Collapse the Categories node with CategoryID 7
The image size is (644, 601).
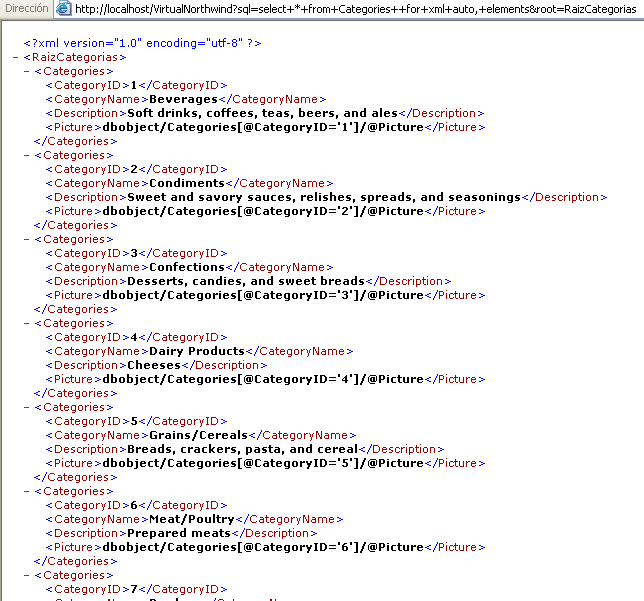pos(27,575)
